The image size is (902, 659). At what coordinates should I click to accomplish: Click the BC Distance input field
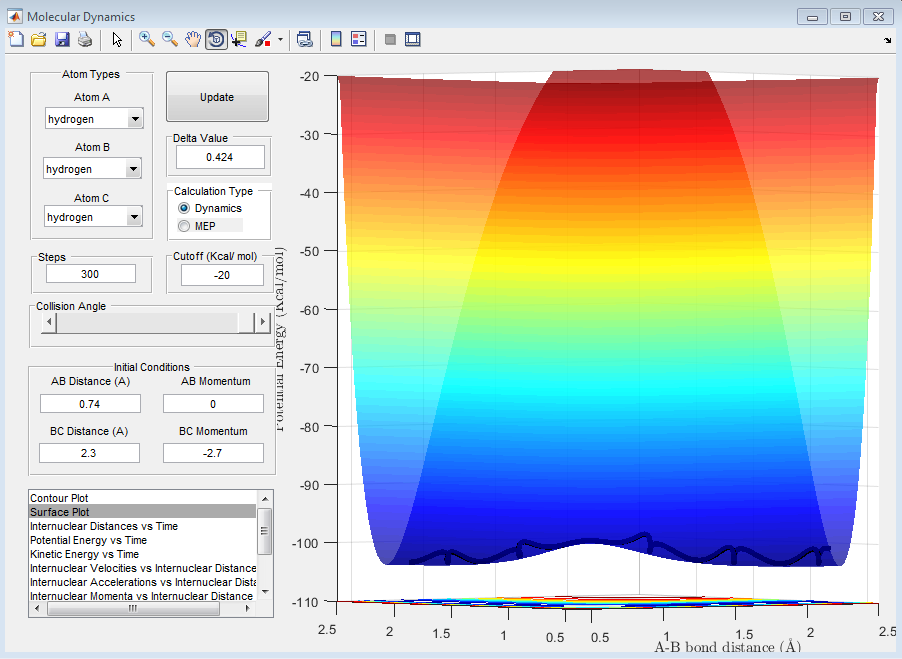[x=90, y=453]
